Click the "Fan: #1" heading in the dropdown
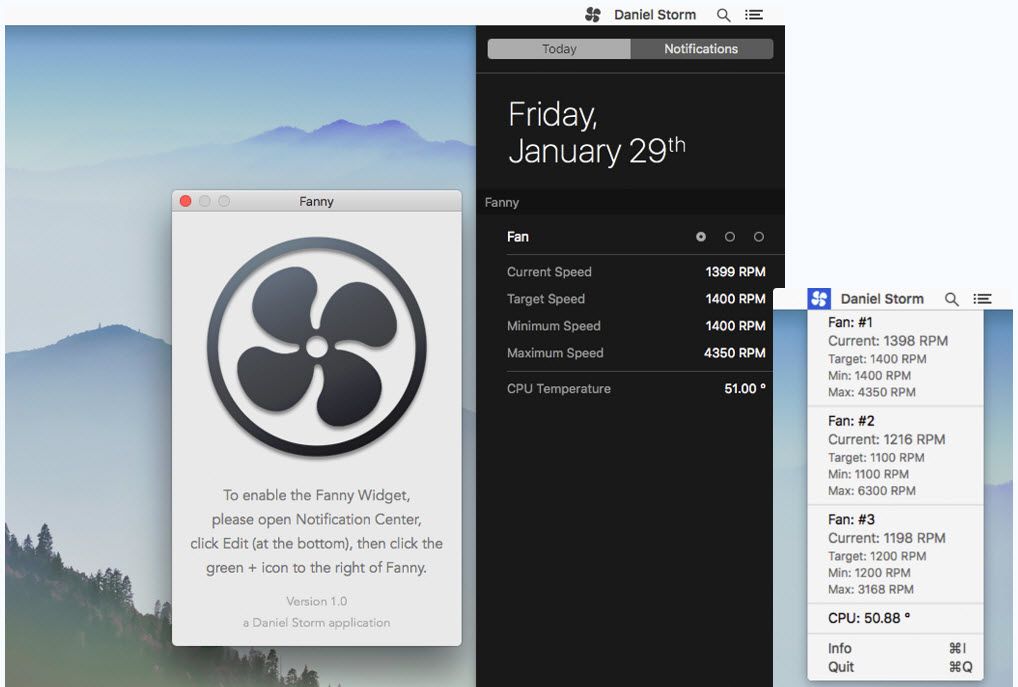1018x687 pixels. 850,323
